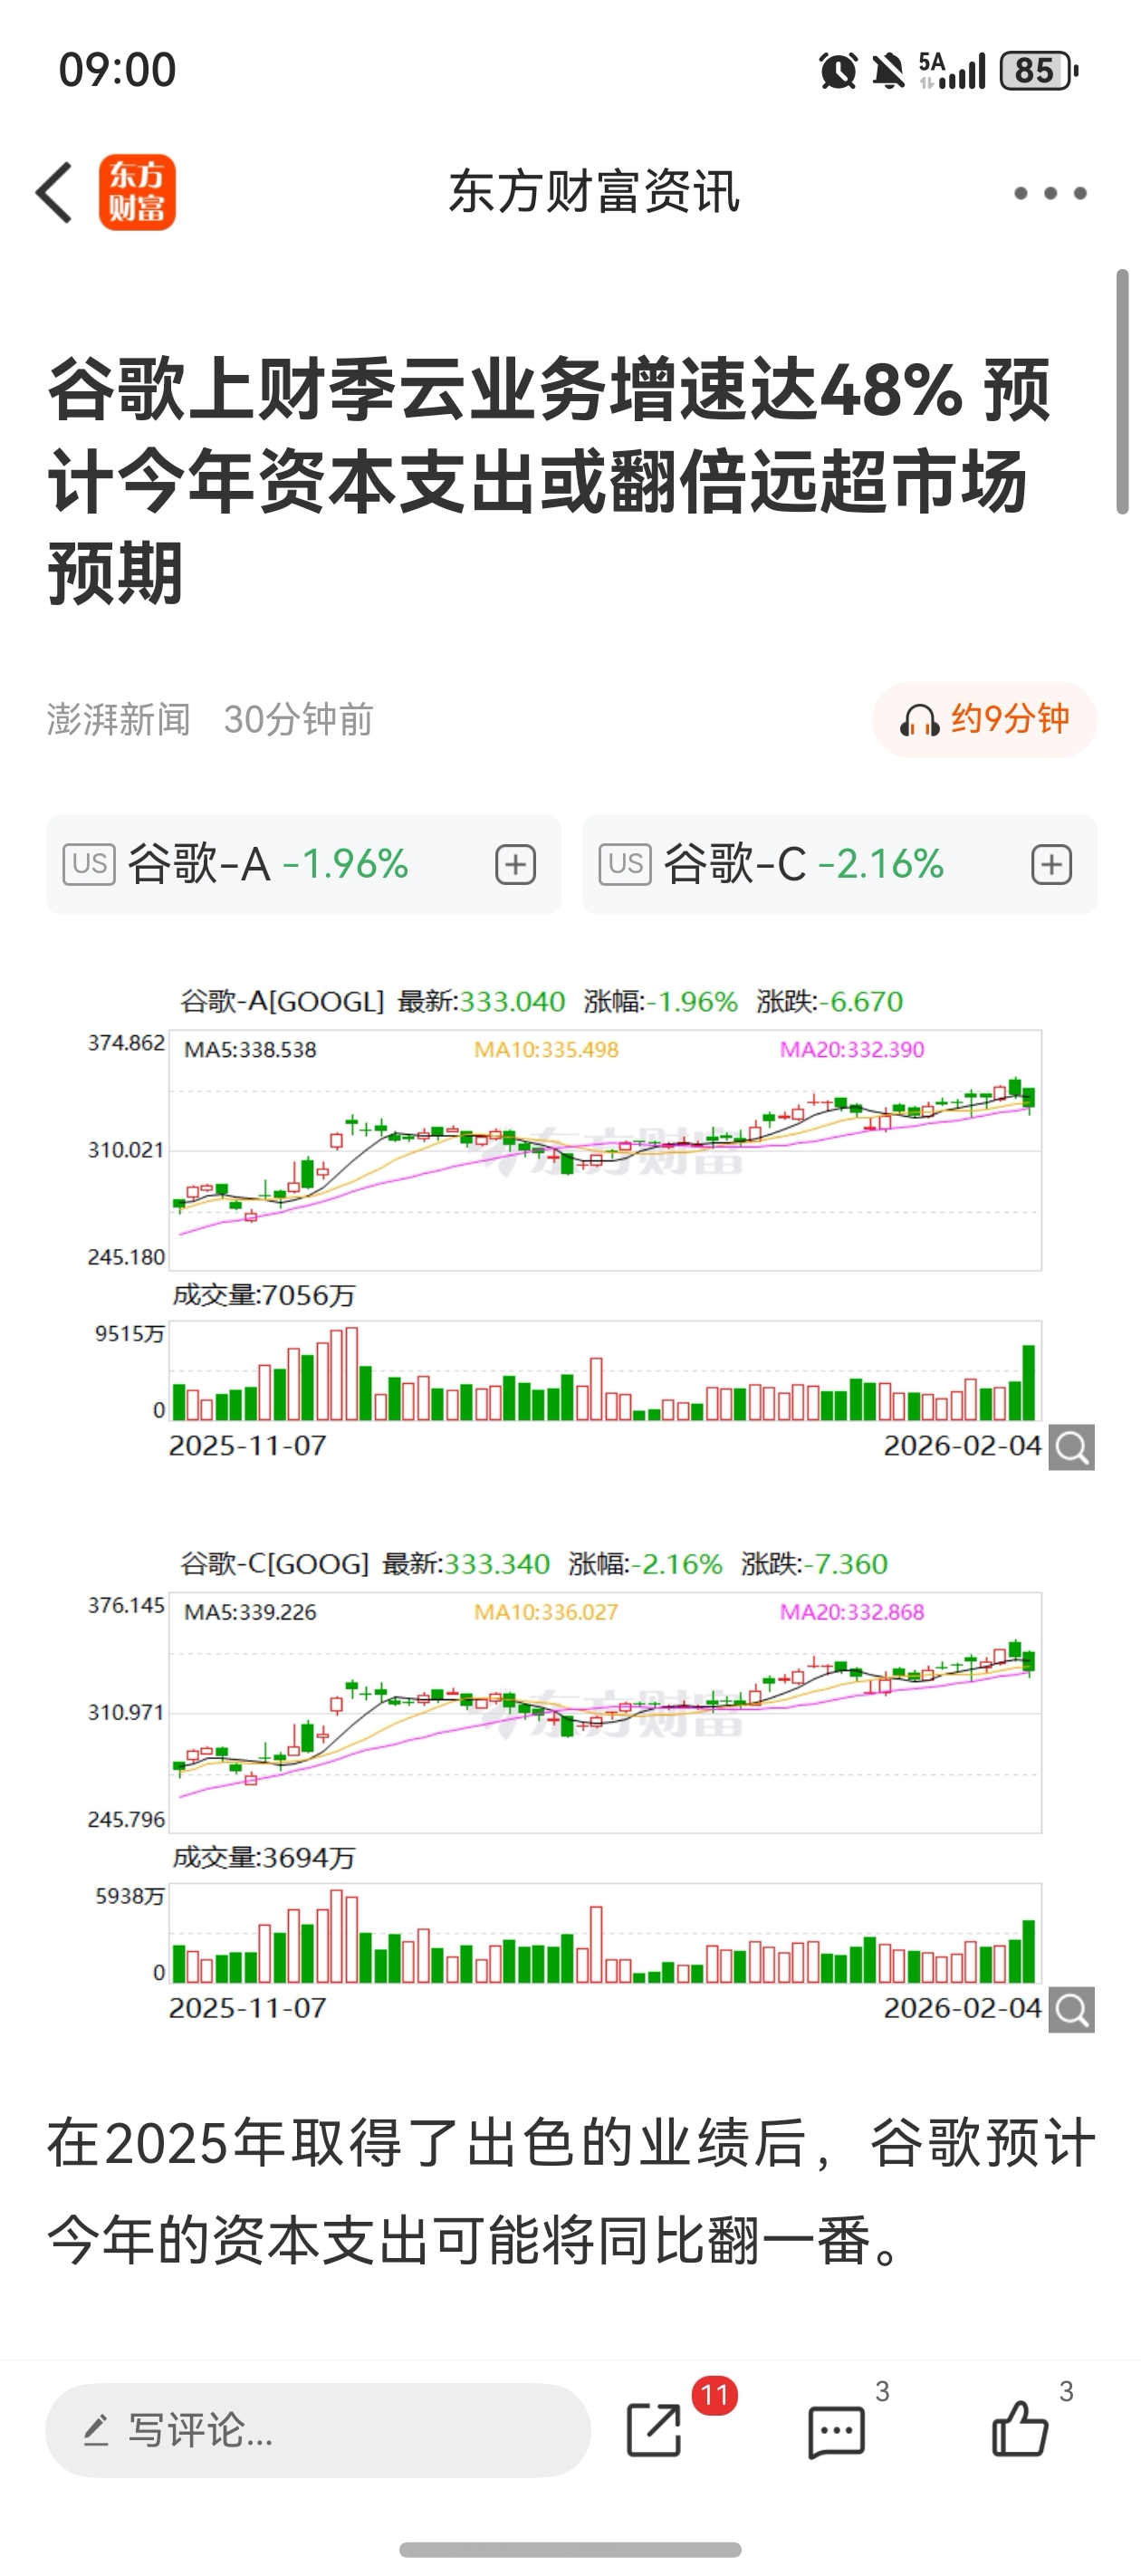Tap the signal strength status icon

pyautogui.click(x=953, y=71)
